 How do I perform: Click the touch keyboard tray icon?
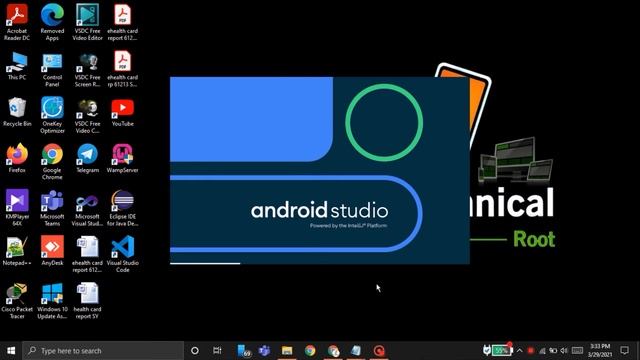577,351
